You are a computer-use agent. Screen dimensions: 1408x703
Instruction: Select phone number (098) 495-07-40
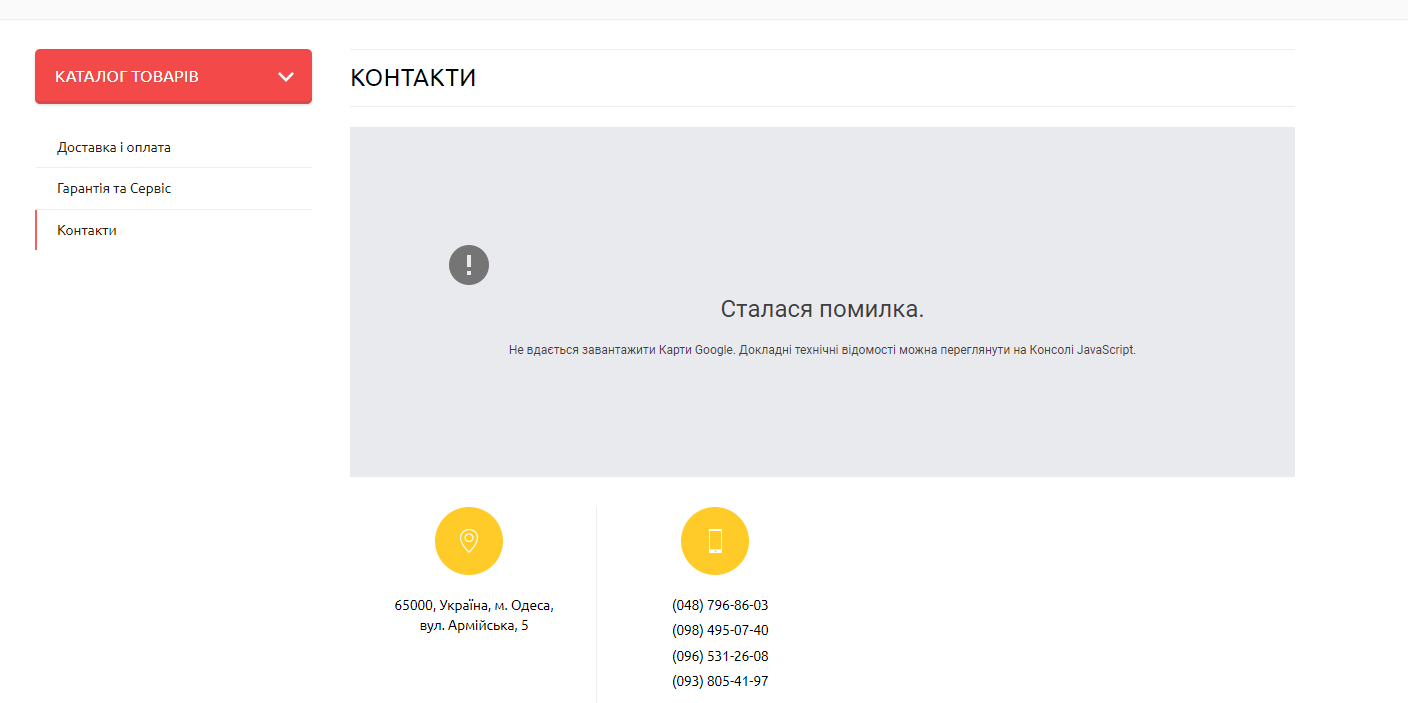720,630
